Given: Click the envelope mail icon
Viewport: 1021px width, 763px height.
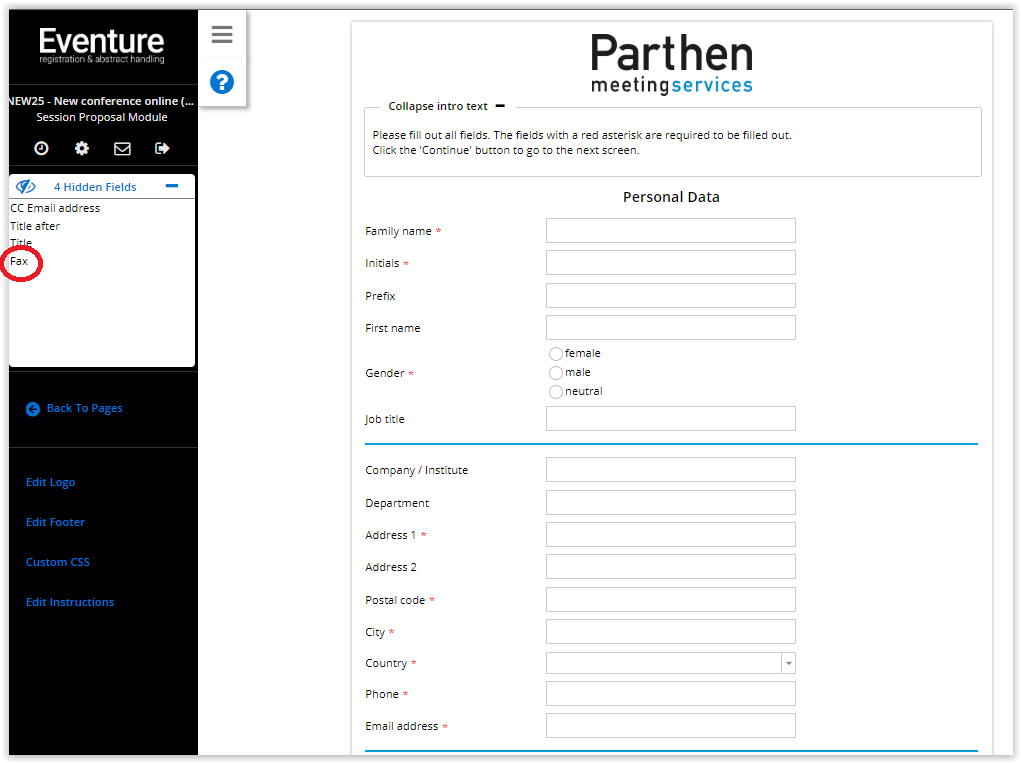Looking at the screenshot, I should click(x=122, y=148).
